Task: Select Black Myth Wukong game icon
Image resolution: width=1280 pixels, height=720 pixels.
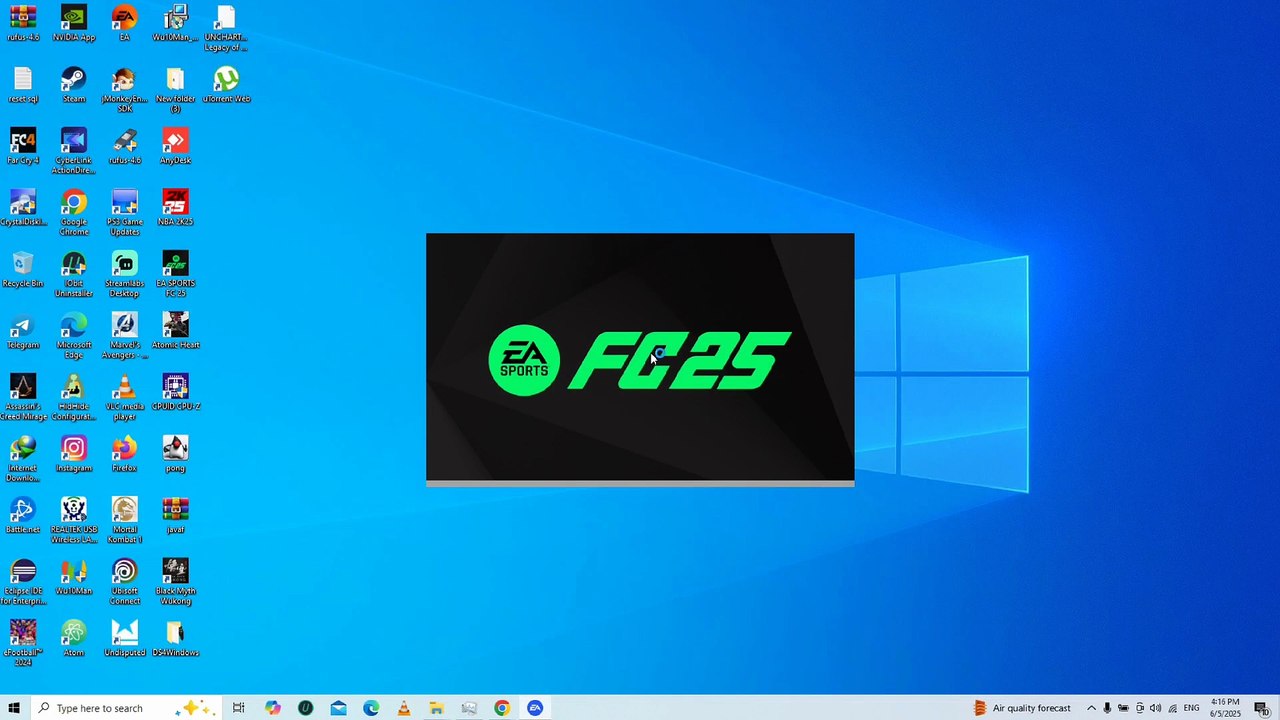Action: 175,582
